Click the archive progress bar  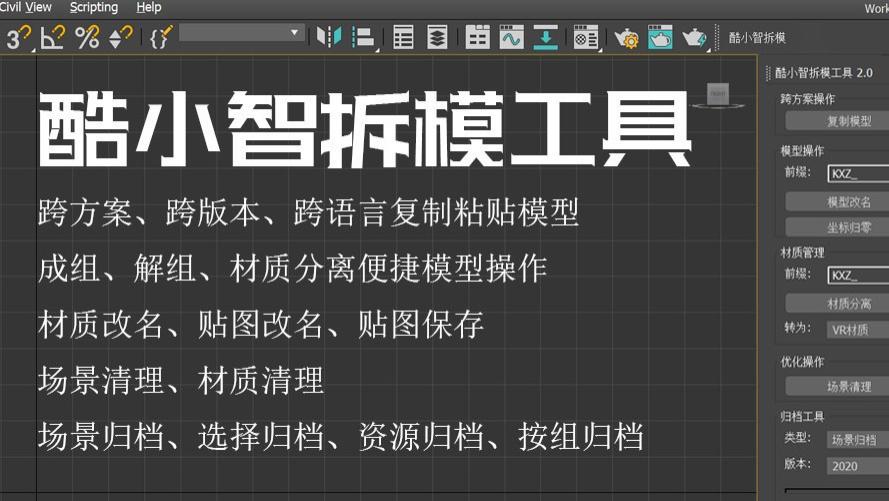click(837, 490)
